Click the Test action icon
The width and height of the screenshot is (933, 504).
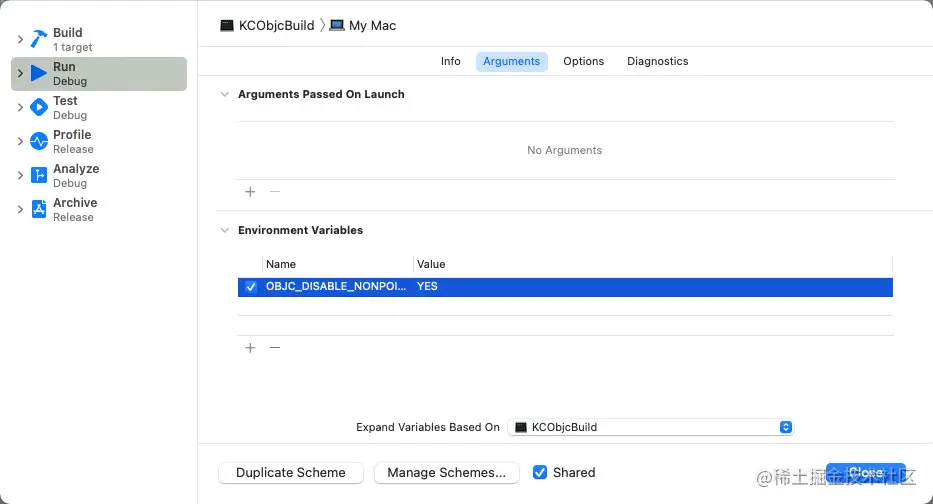click(39, 107)
